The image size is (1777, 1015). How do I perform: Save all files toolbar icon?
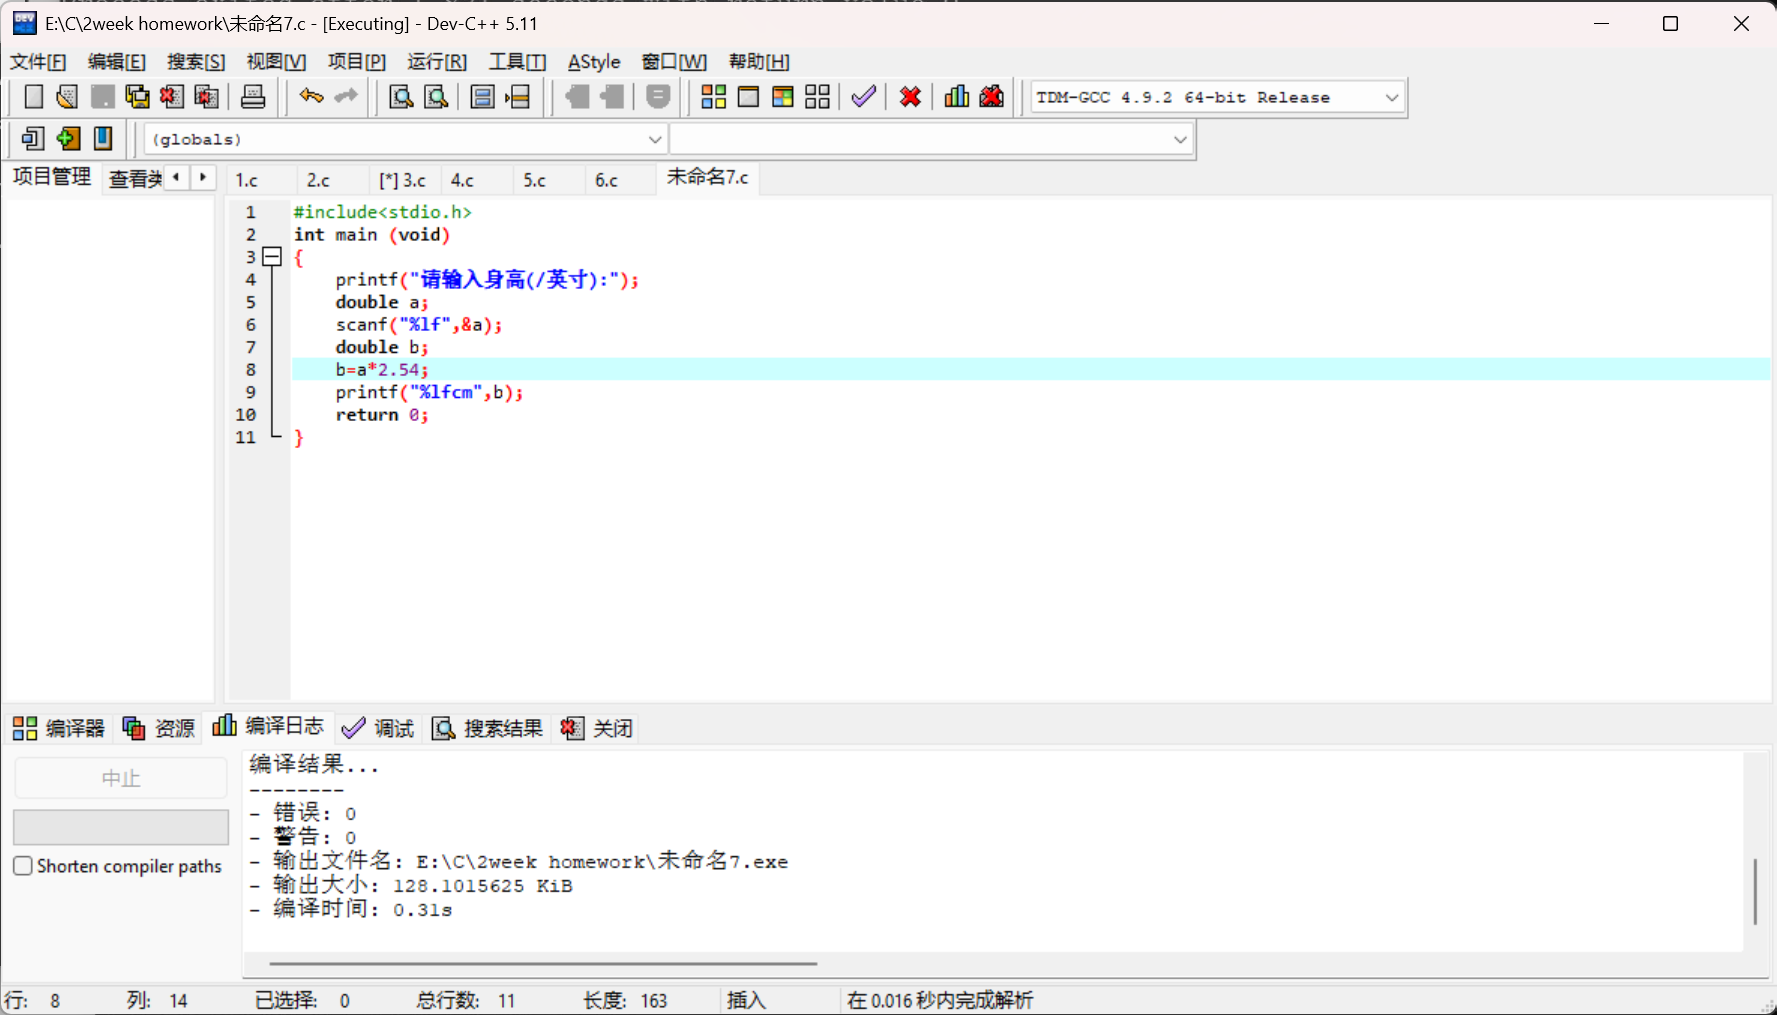pos(137,97)
